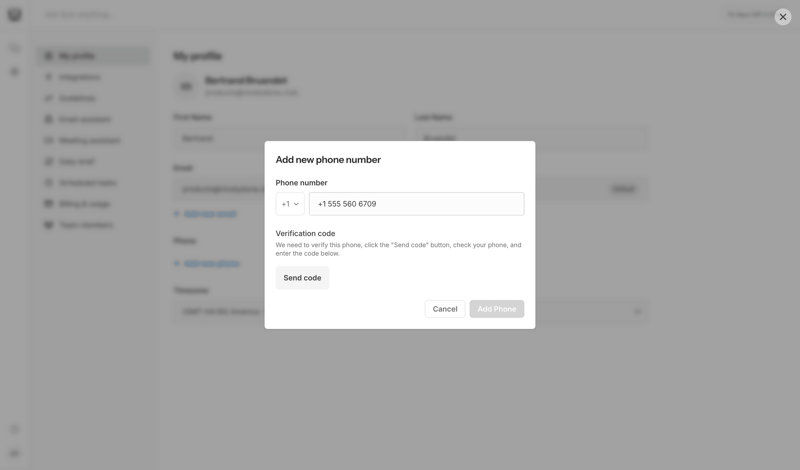Close the overlay with the X button
Viewport: 800px width, 470px height.
[x=783, y=17]
